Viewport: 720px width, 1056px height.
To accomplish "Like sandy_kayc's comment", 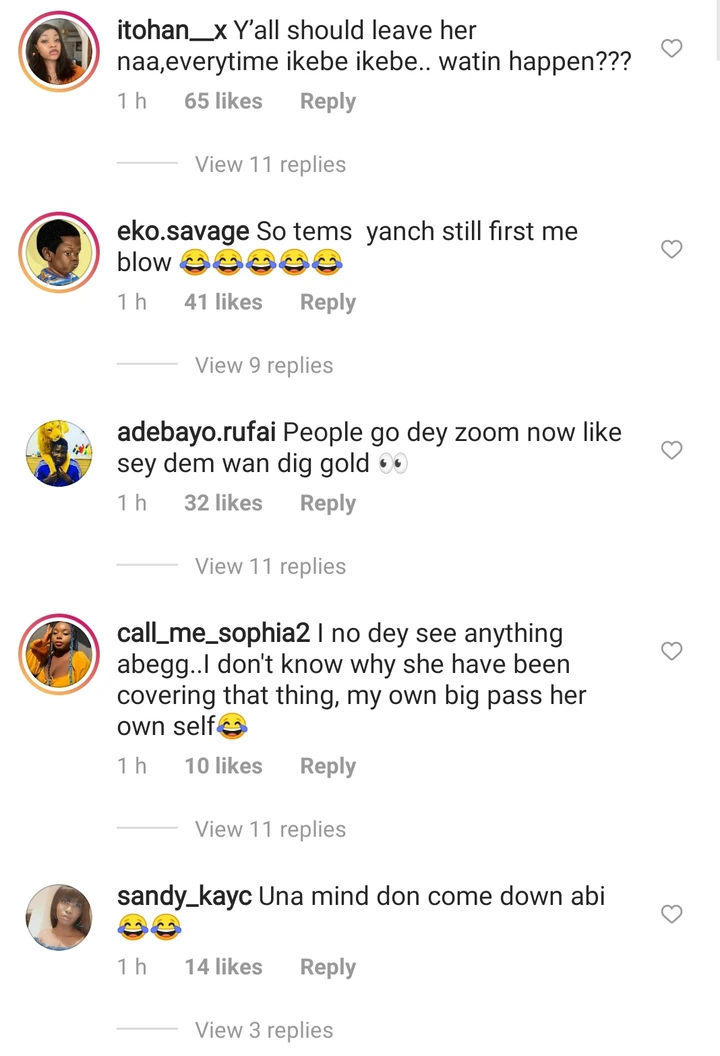I will [673, 914].
